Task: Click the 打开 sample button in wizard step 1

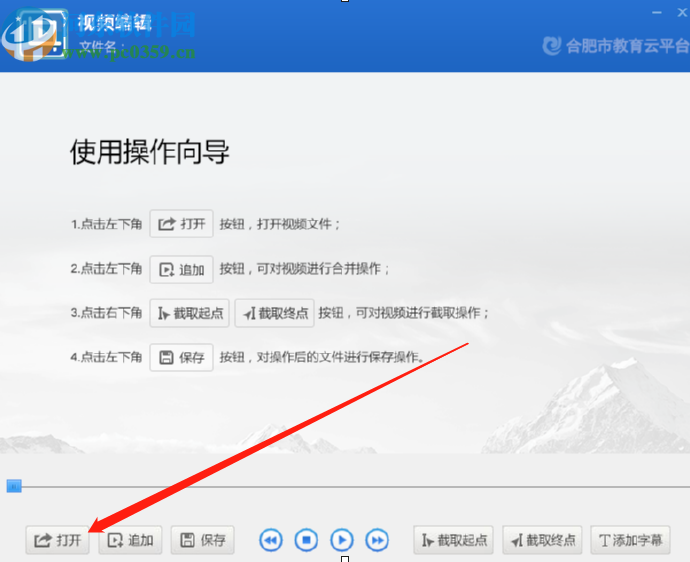Action: click(x=181, y=224)
